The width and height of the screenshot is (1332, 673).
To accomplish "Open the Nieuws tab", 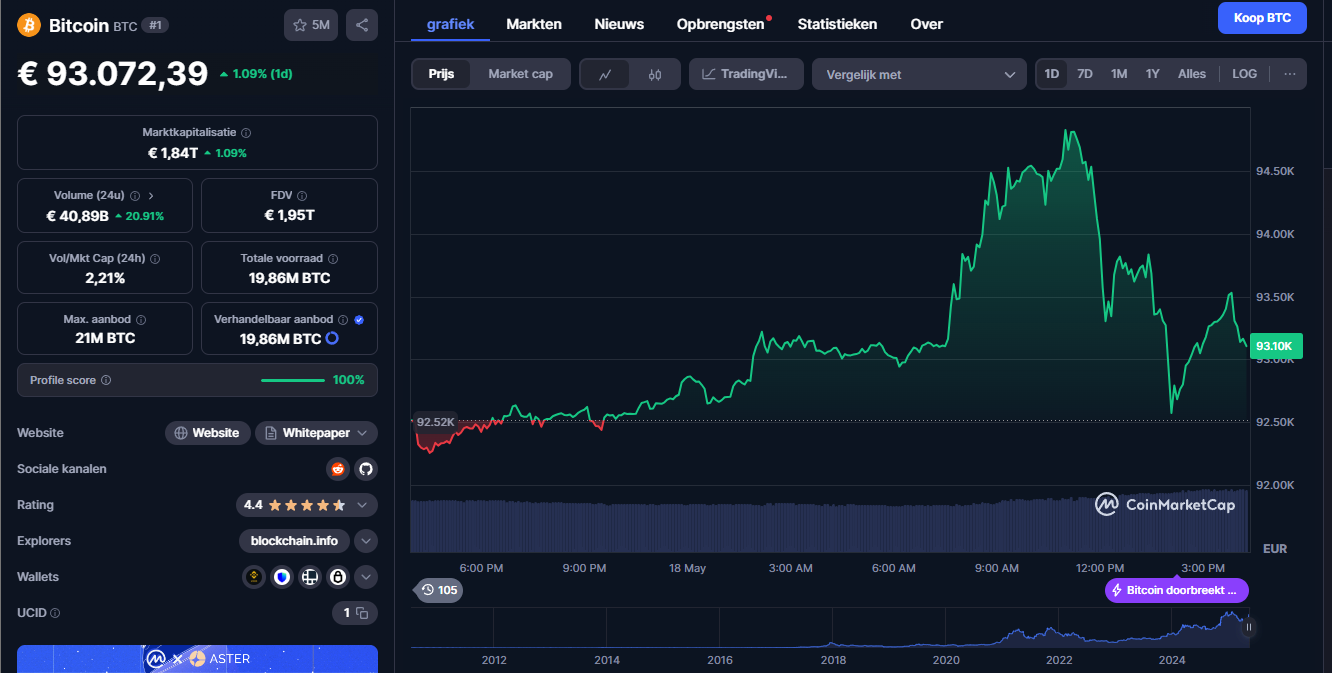I will tap(619, 24).
